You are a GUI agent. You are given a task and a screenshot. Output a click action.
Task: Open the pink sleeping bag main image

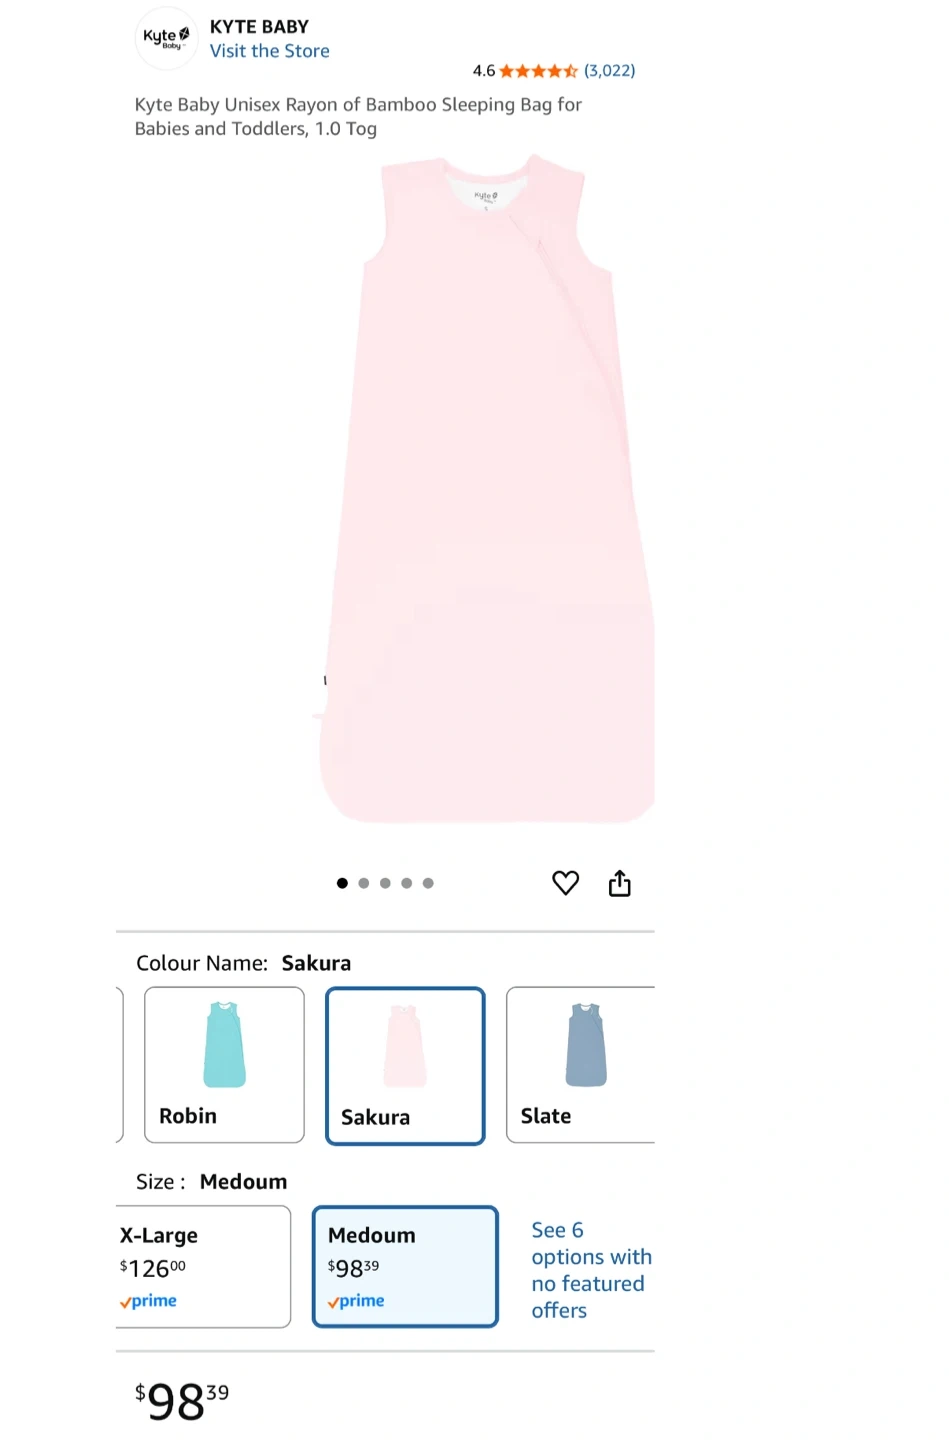click(x=488, y=489)
